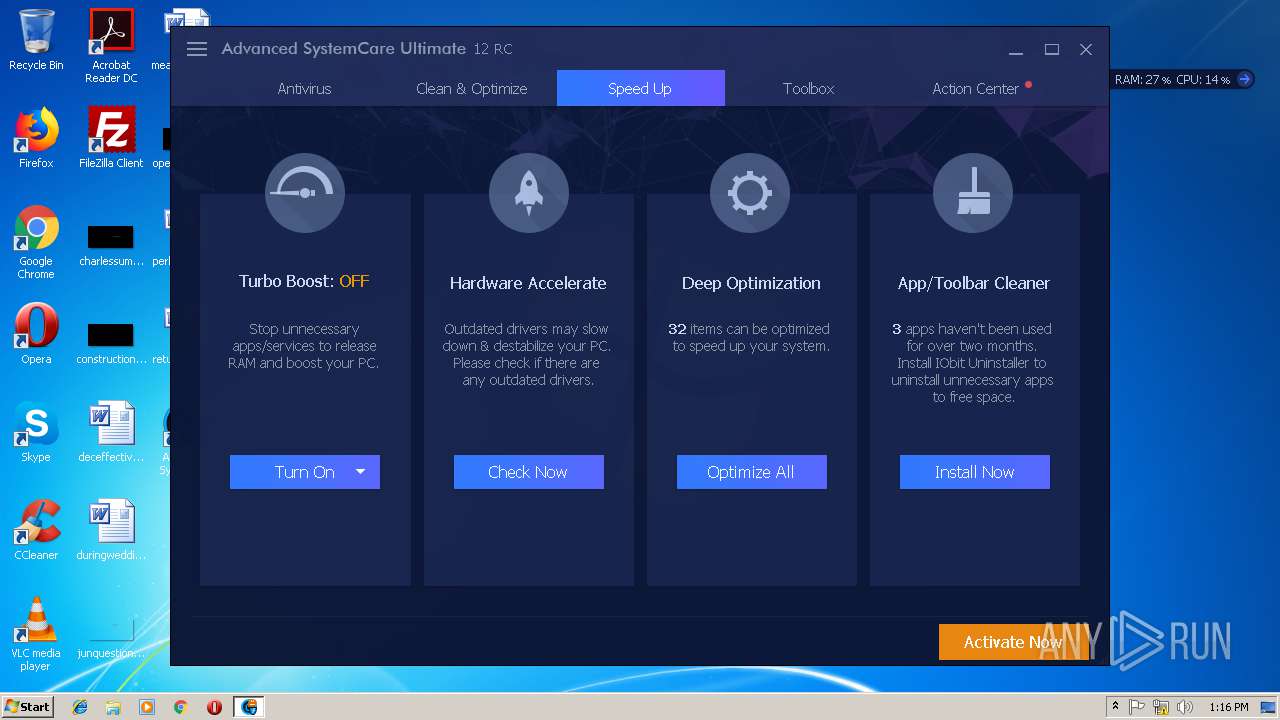Click the Deep Optimization heading

(751, 283)
